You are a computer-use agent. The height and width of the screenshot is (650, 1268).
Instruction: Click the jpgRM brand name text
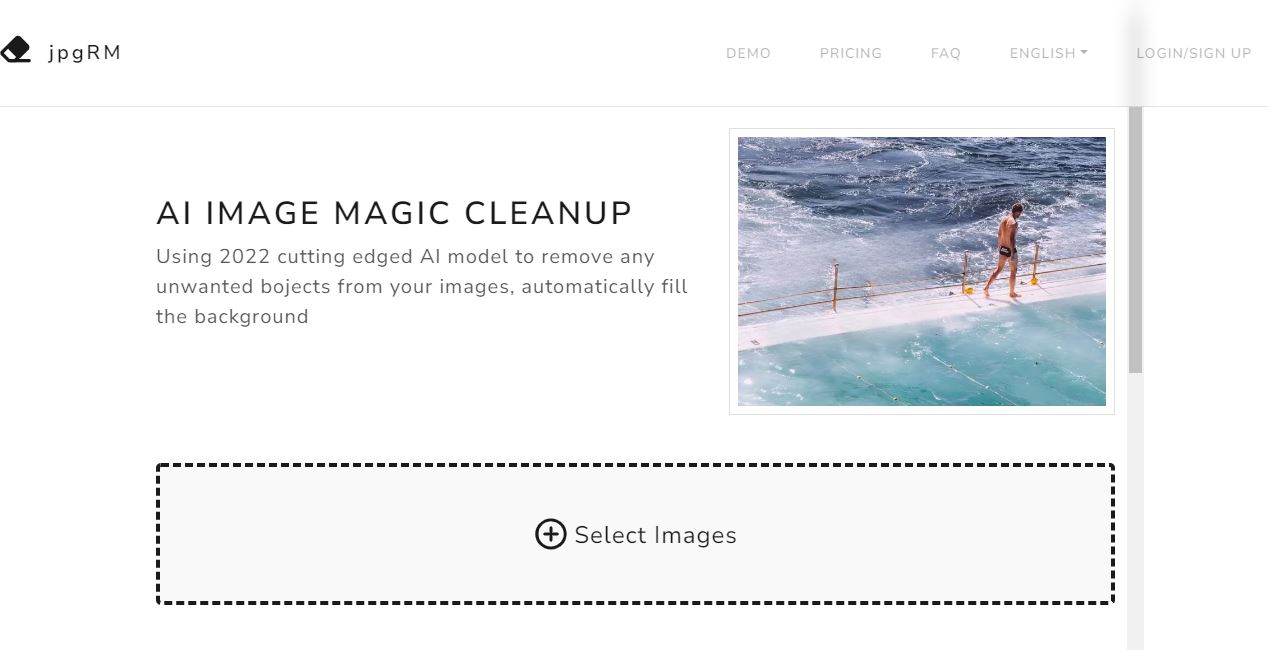pyautogui.click(x=84, y=52)
